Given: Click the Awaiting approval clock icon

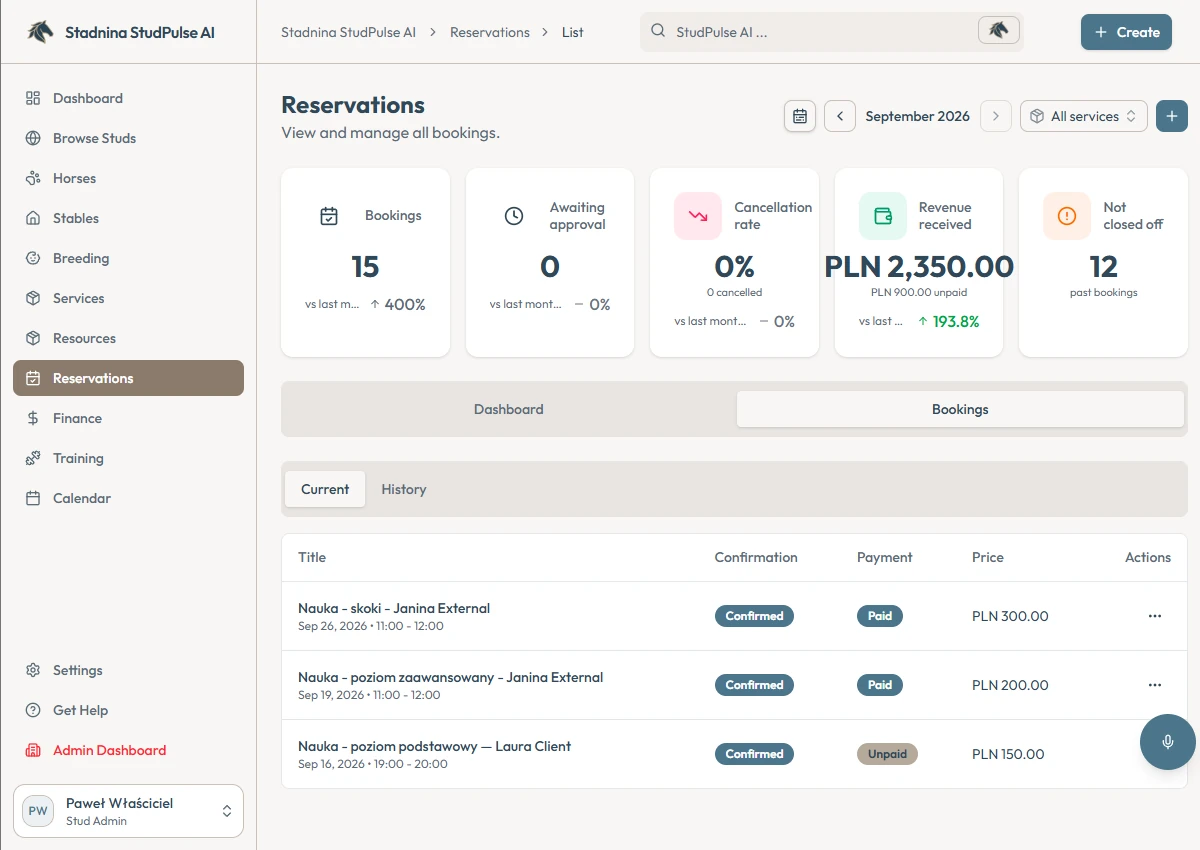Looking at the screenshot, I should pos(514,216).
